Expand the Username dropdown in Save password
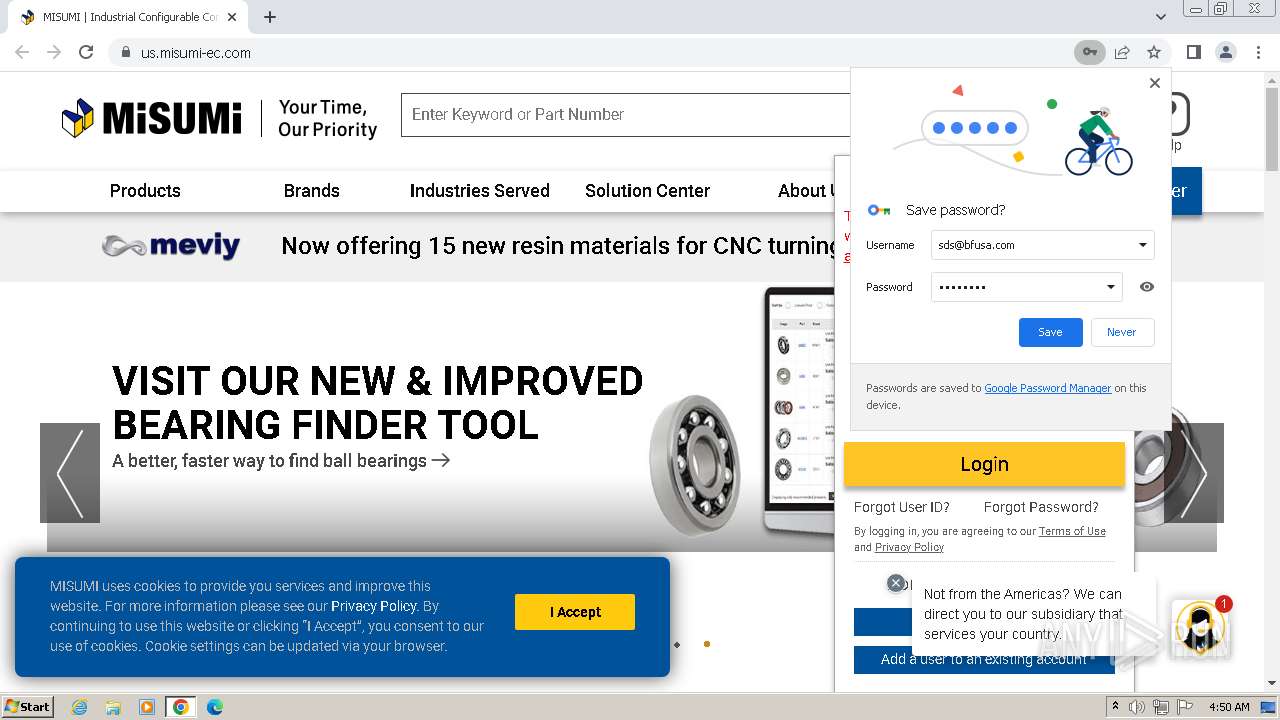The width and height of the screenshot is (1280, 720). 1143,245
